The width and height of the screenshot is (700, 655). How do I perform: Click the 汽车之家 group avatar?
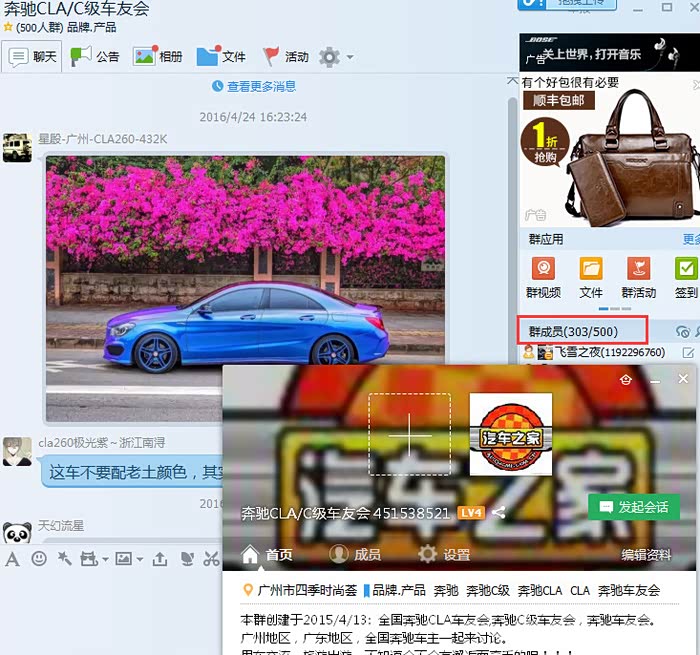click(x=511, y=434)
